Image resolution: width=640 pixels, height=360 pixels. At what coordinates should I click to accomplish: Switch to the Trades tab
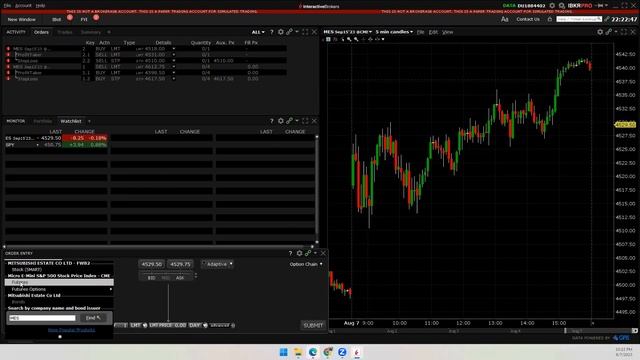pyautogui.click(x=64, y=32)
